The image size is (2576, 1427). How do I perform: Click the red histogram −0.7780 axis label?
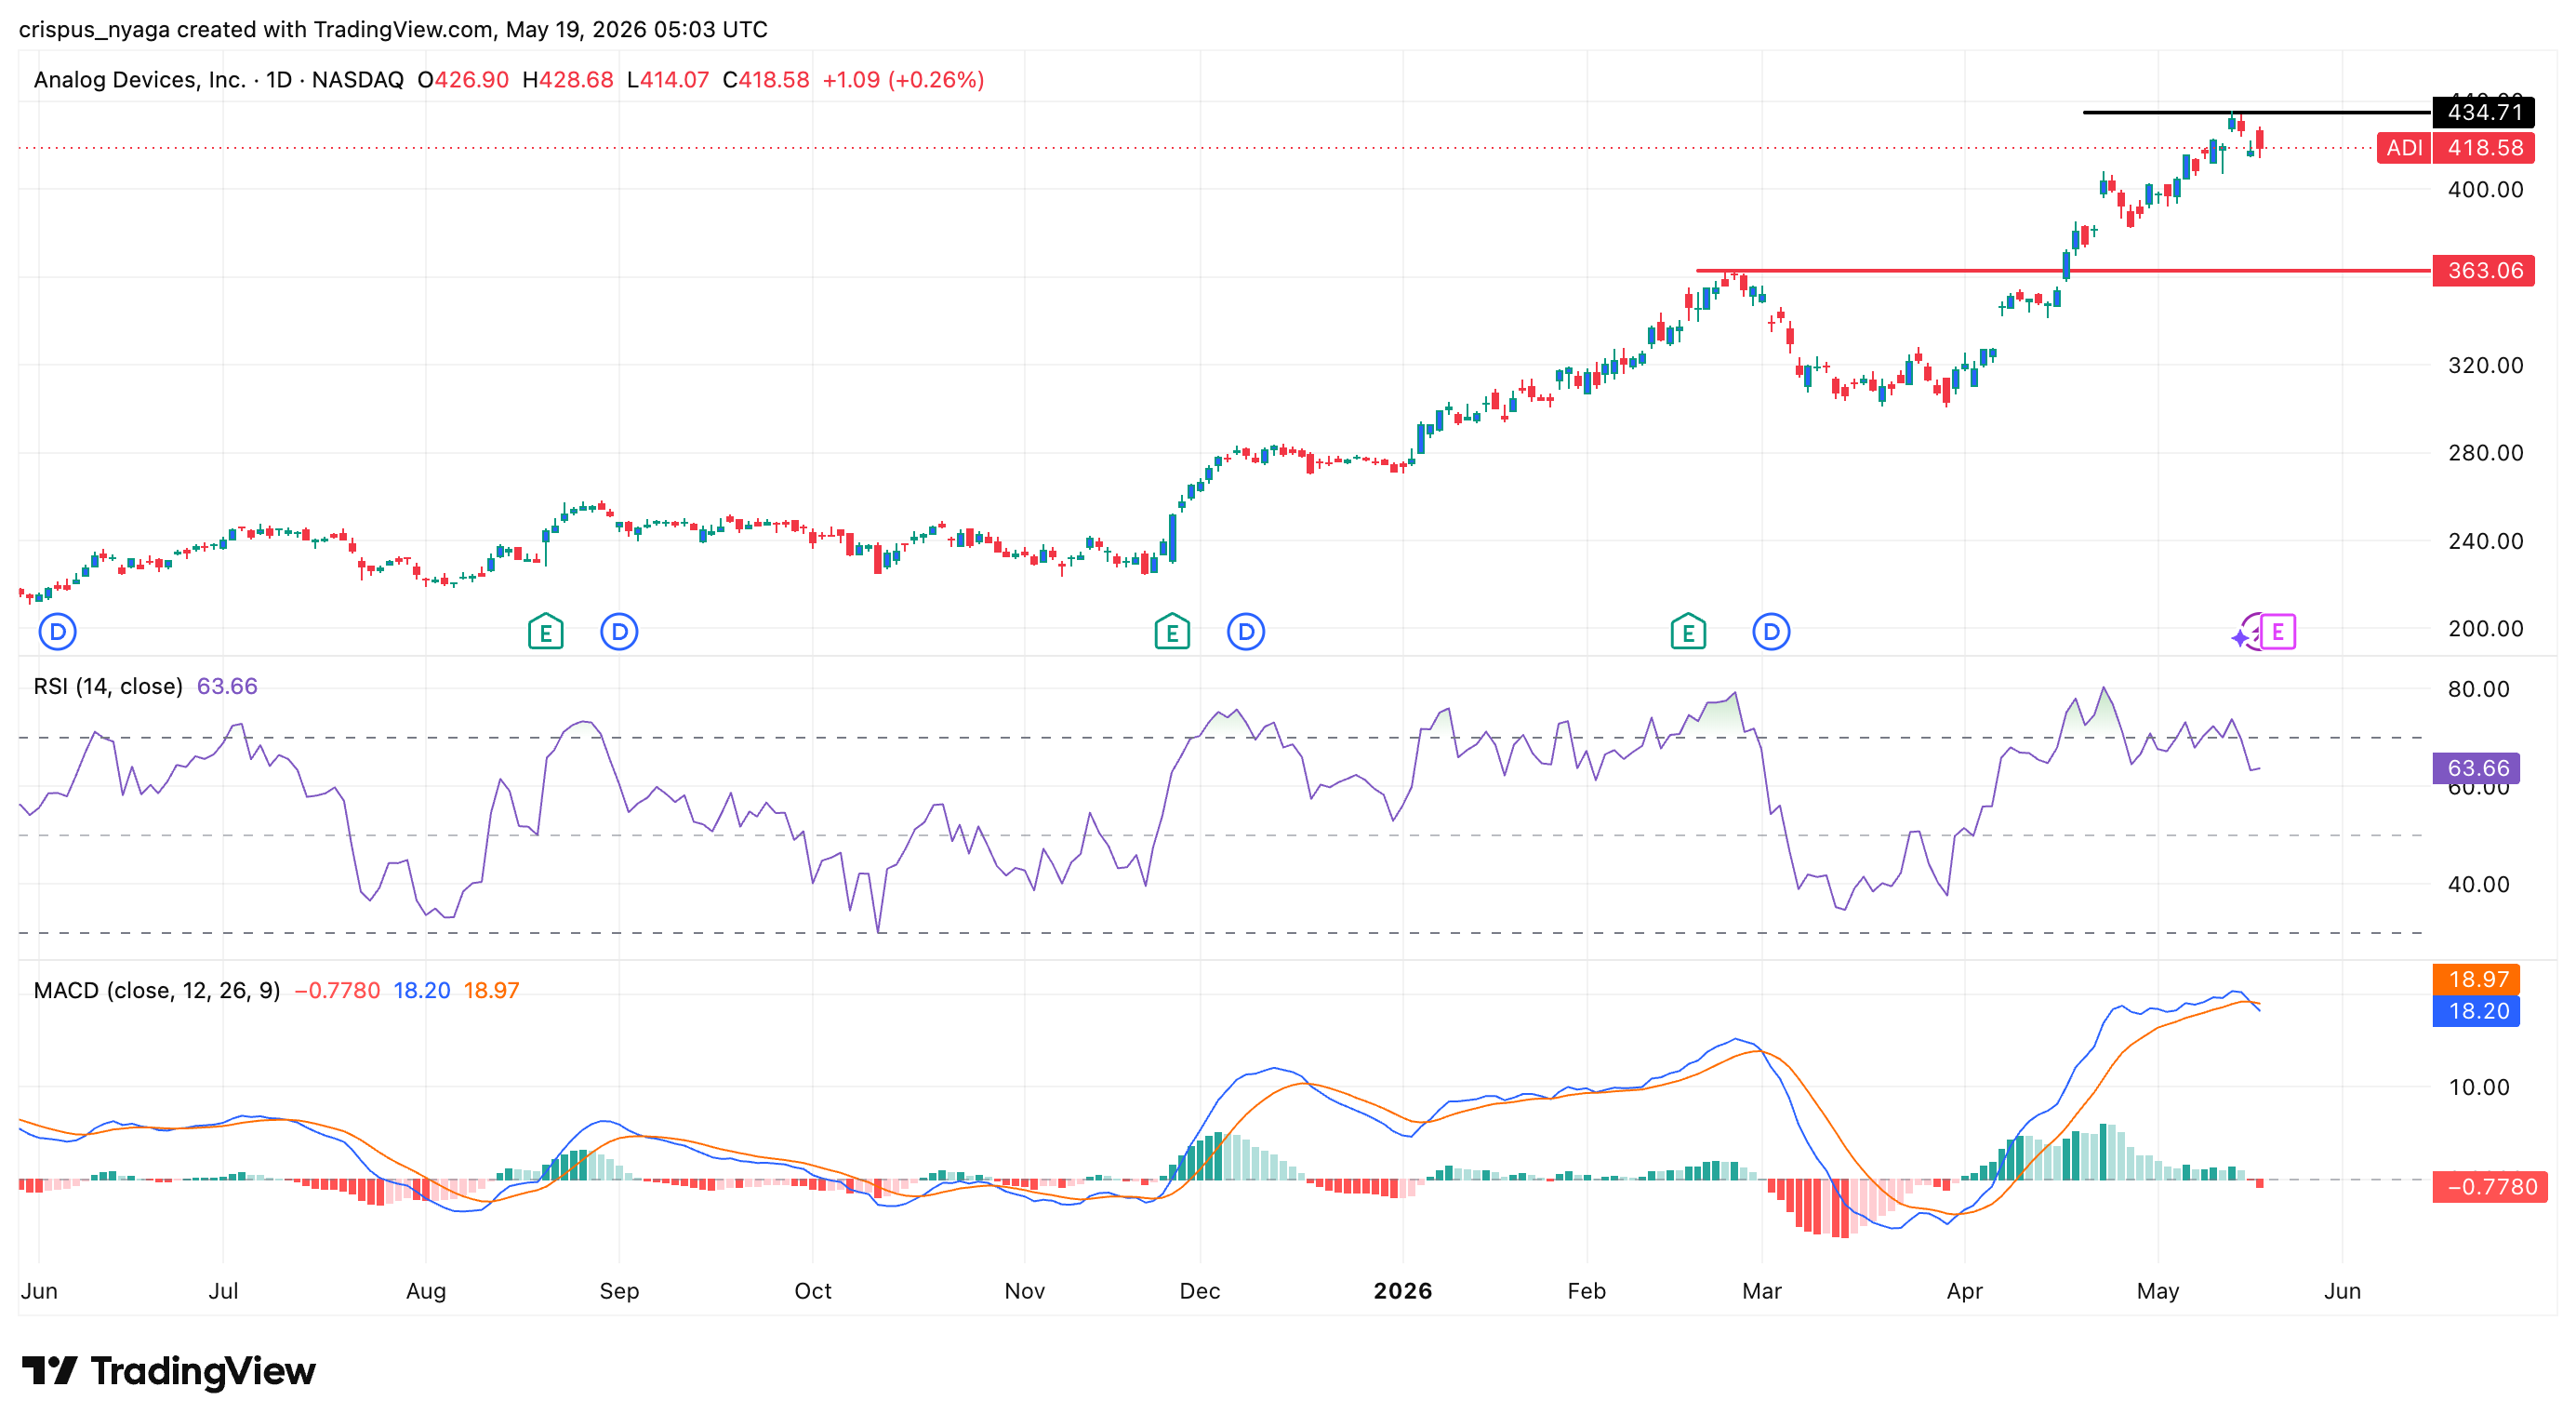pos(2490,1187)
